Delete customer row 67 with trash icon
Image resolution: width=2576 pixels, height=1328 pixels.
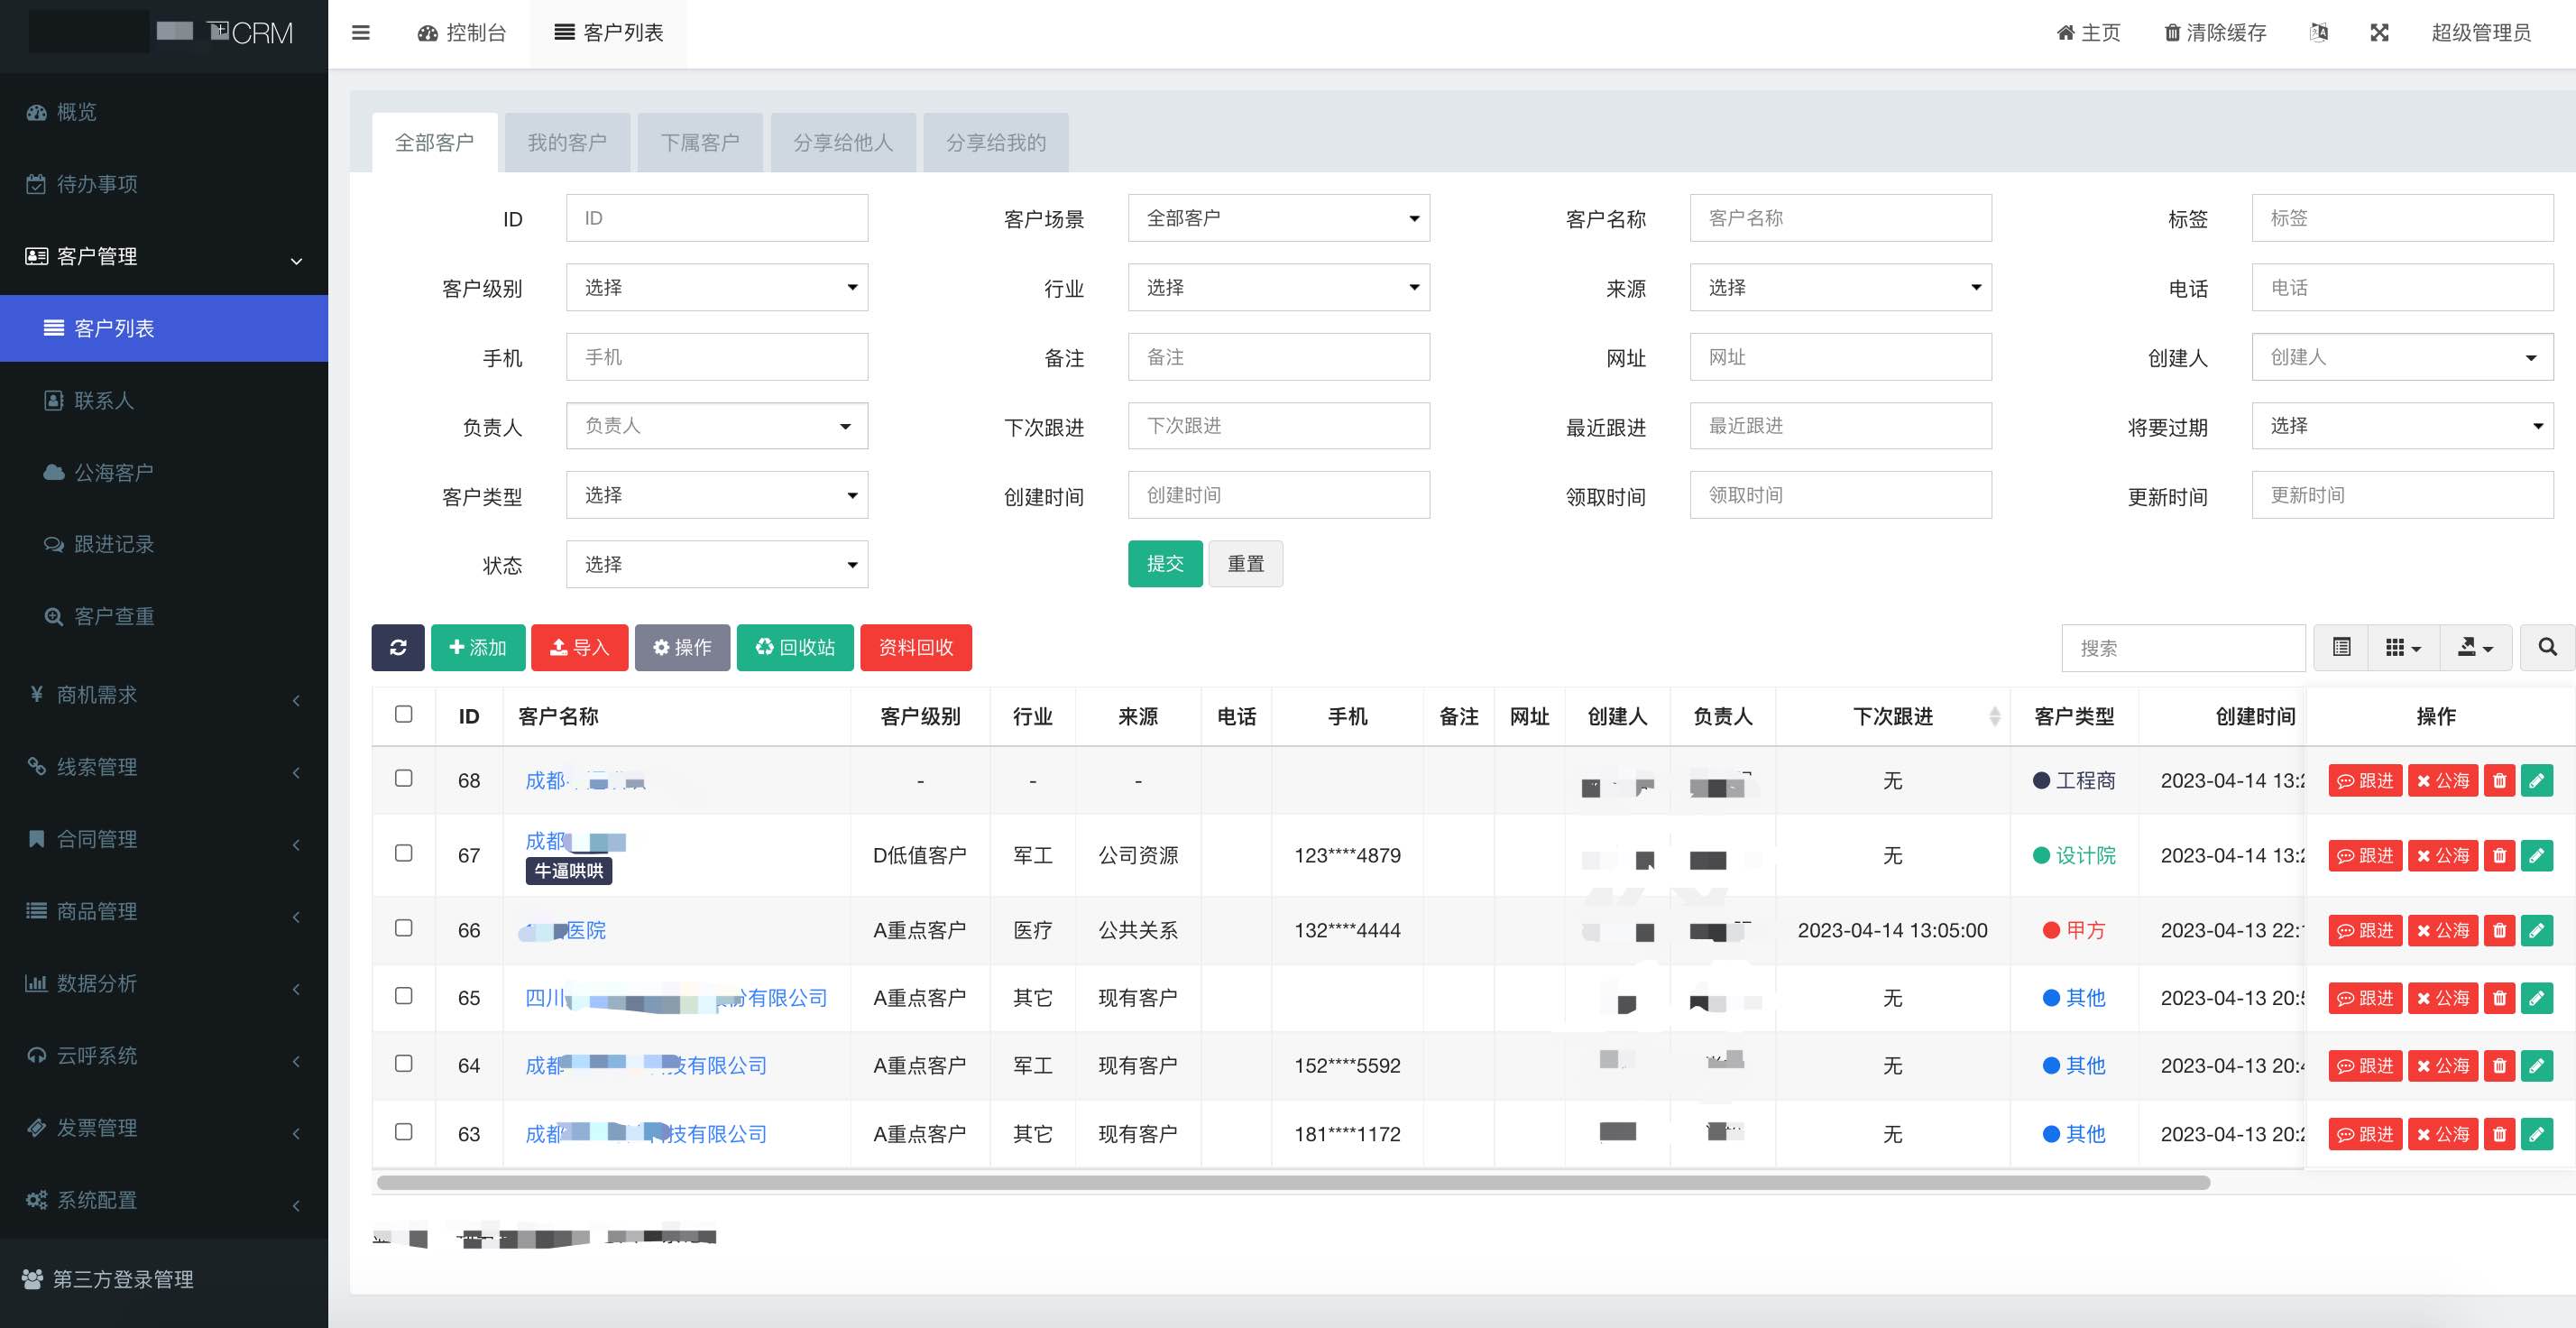tap(2500, 855)
